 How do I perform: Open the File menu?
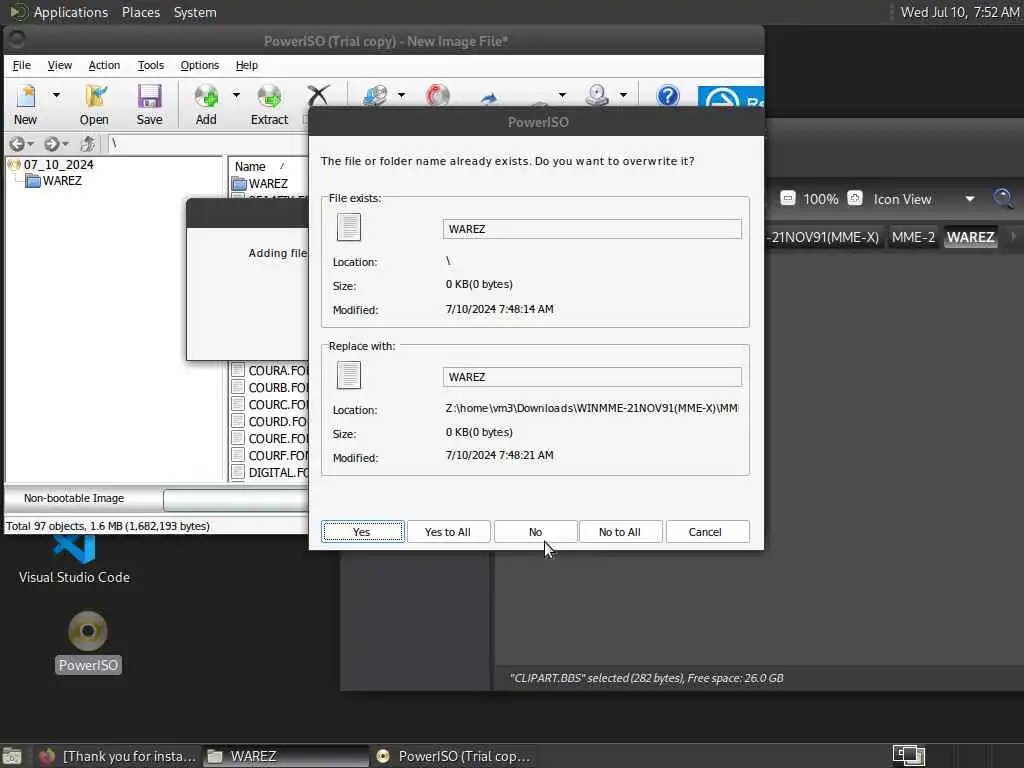22,65
